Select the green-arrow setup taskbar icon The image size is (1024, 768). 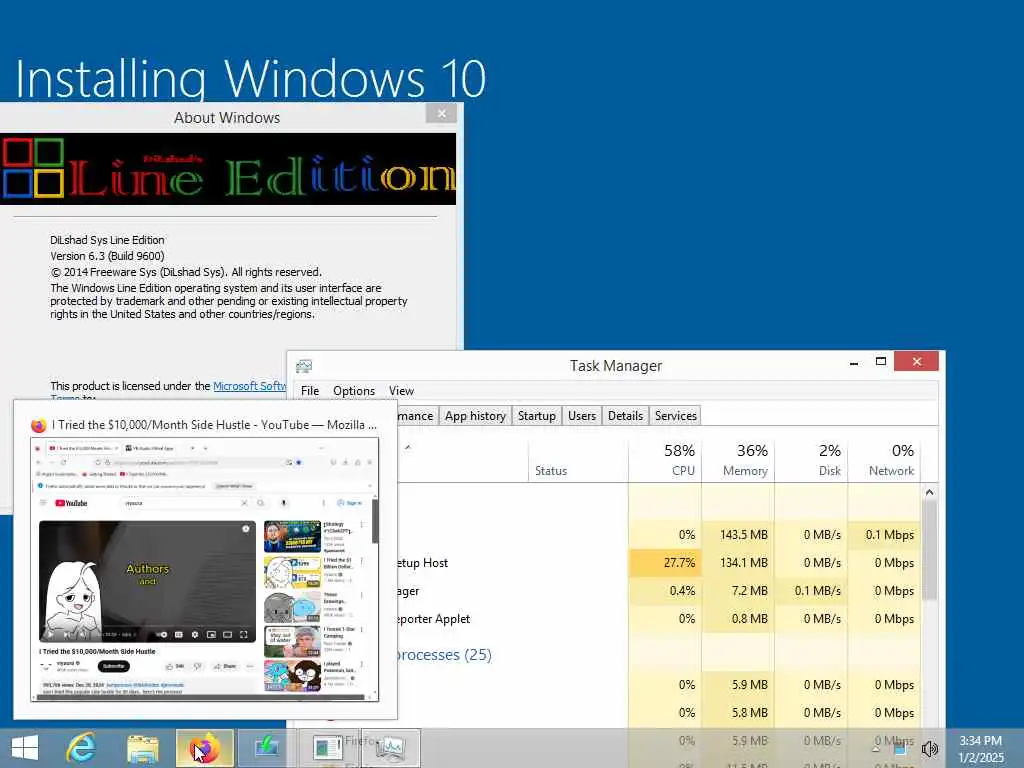(266, 748)
